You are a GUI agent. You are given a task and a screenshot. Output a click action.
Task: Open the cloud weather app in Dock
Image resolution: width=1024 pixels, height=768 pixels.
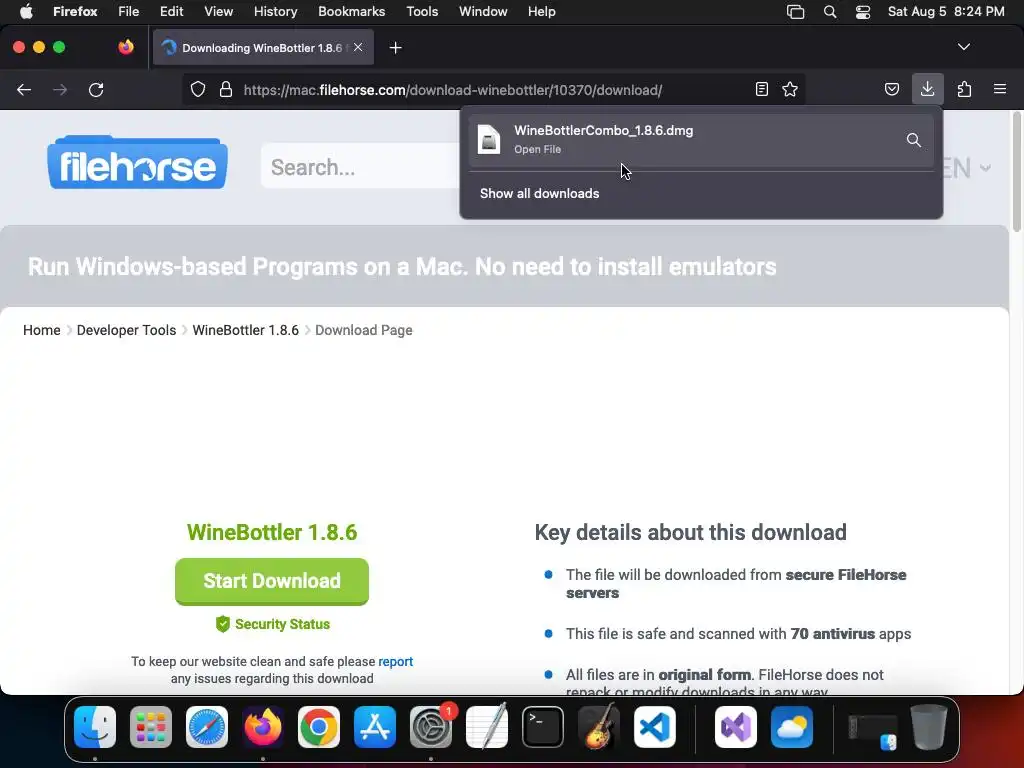[x=792, y=726]
